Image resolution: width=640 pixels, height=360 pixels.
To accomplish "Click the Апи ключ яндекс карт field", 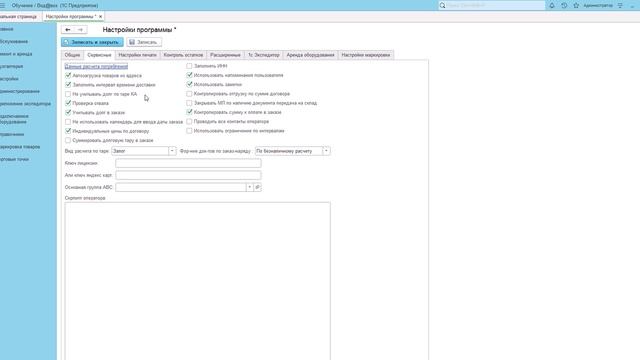I will coord(188,176).
